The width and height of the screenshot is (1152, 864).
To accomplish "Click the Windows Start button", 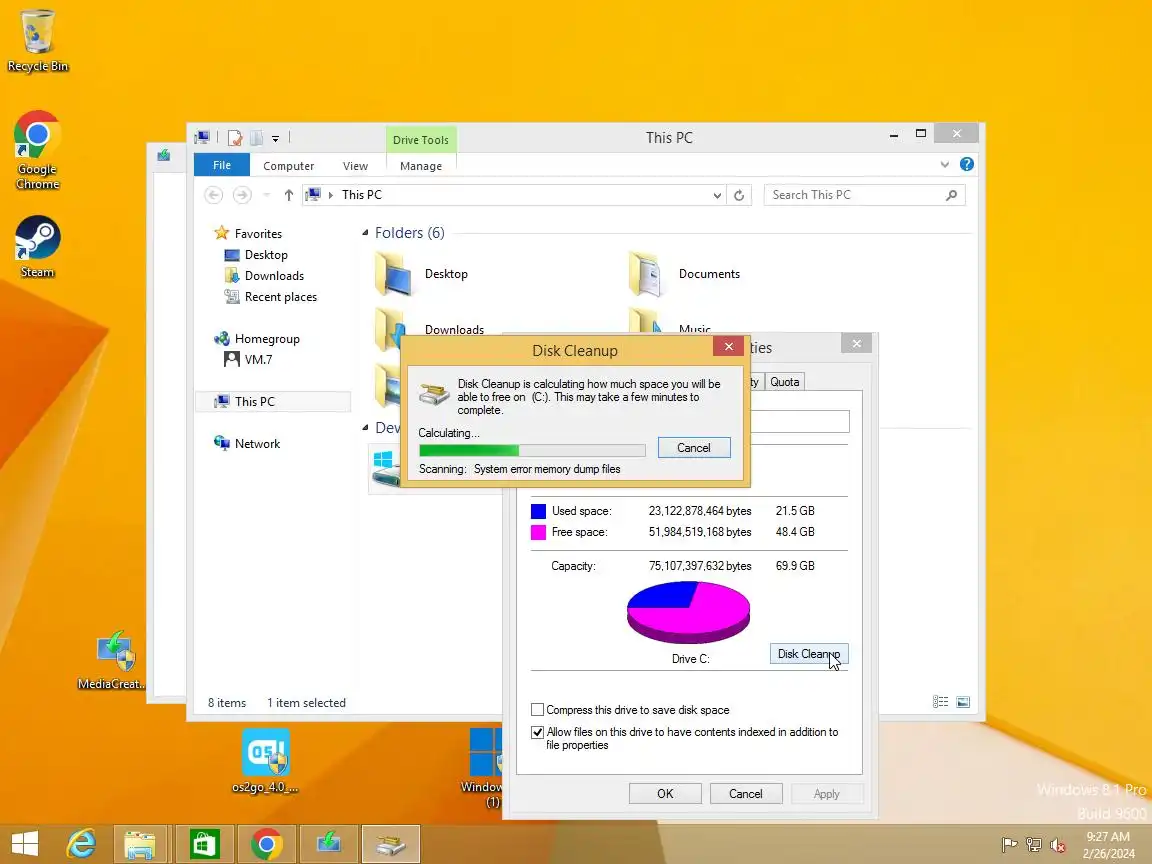I will (25, 844).
